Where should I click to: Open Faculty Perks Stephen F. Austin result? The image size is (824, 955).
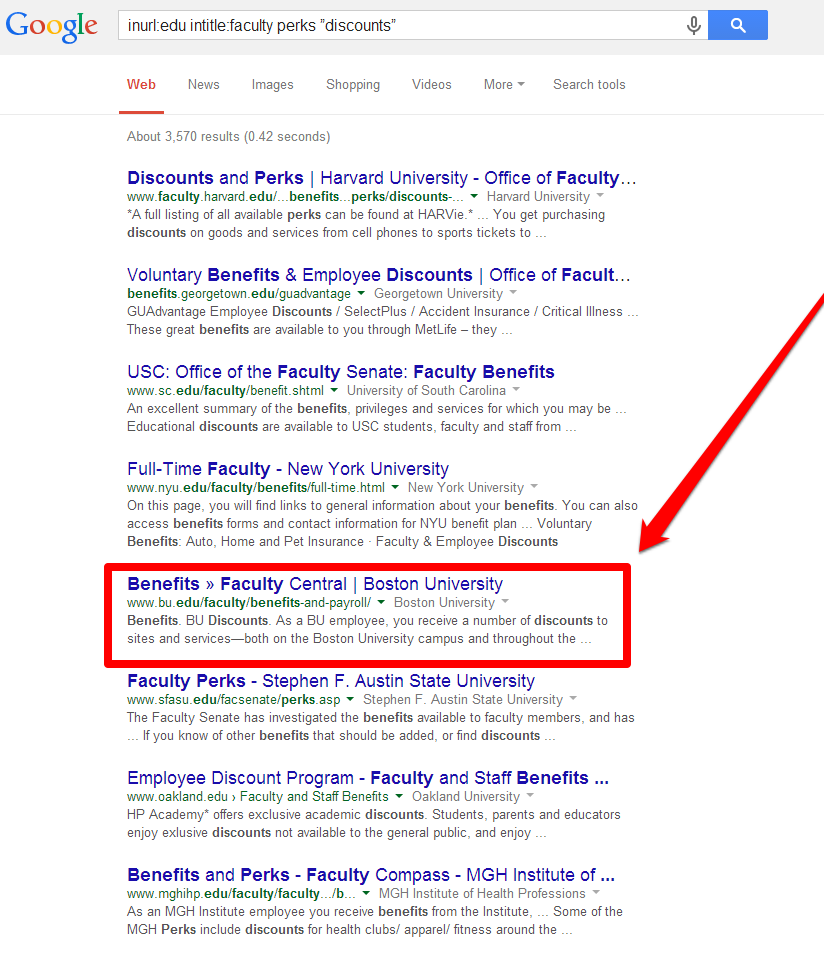click(331, 680)
